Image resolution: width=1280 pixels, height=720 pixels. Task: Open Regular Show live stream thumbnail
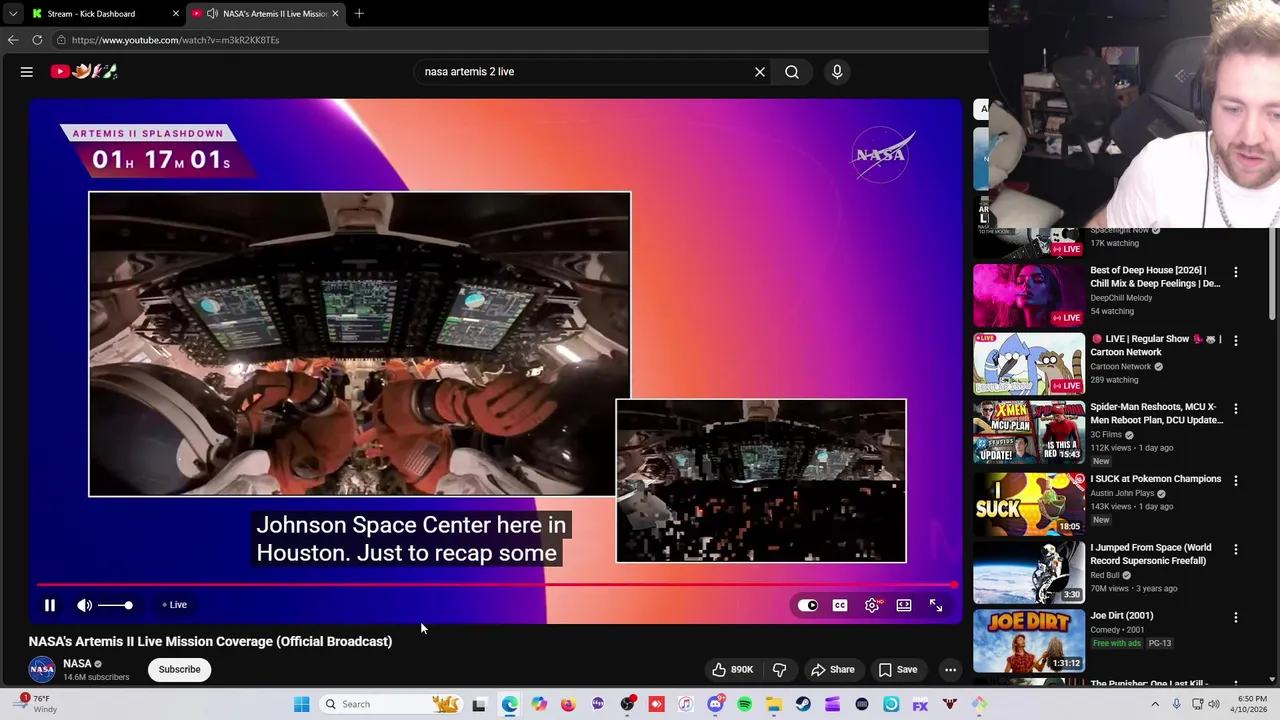[x=1029, y=364]
